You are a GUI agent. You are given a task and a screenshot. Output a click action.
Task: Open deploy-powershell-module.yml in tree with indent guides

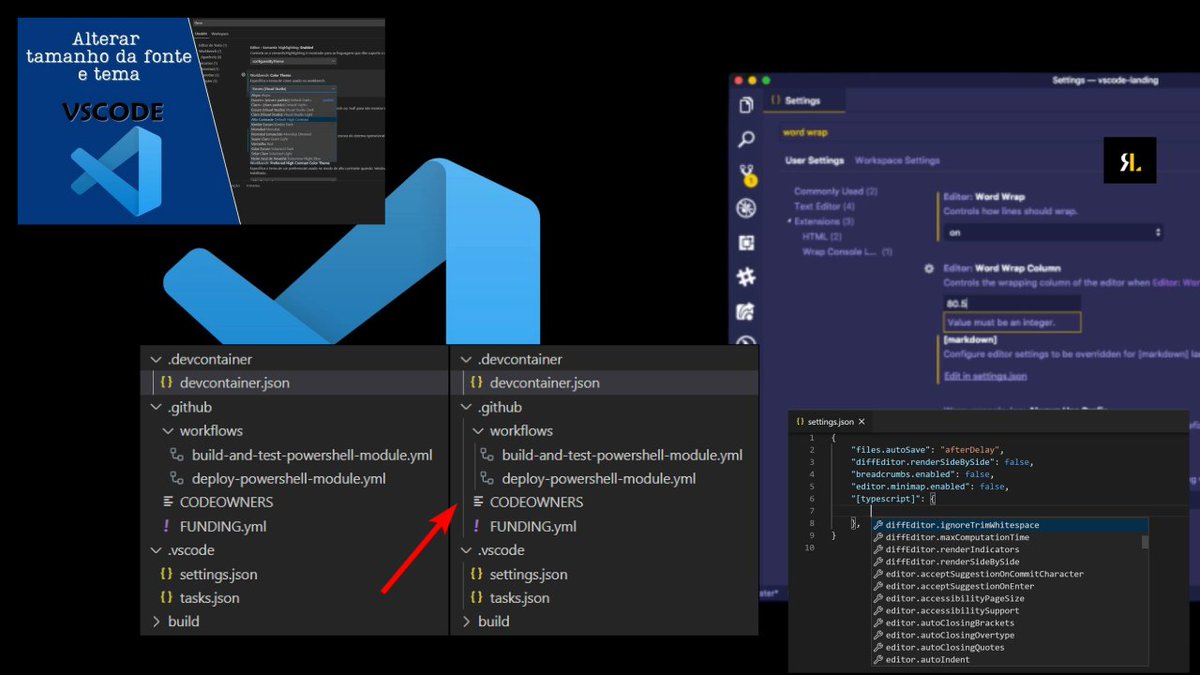tap(599, 479)
